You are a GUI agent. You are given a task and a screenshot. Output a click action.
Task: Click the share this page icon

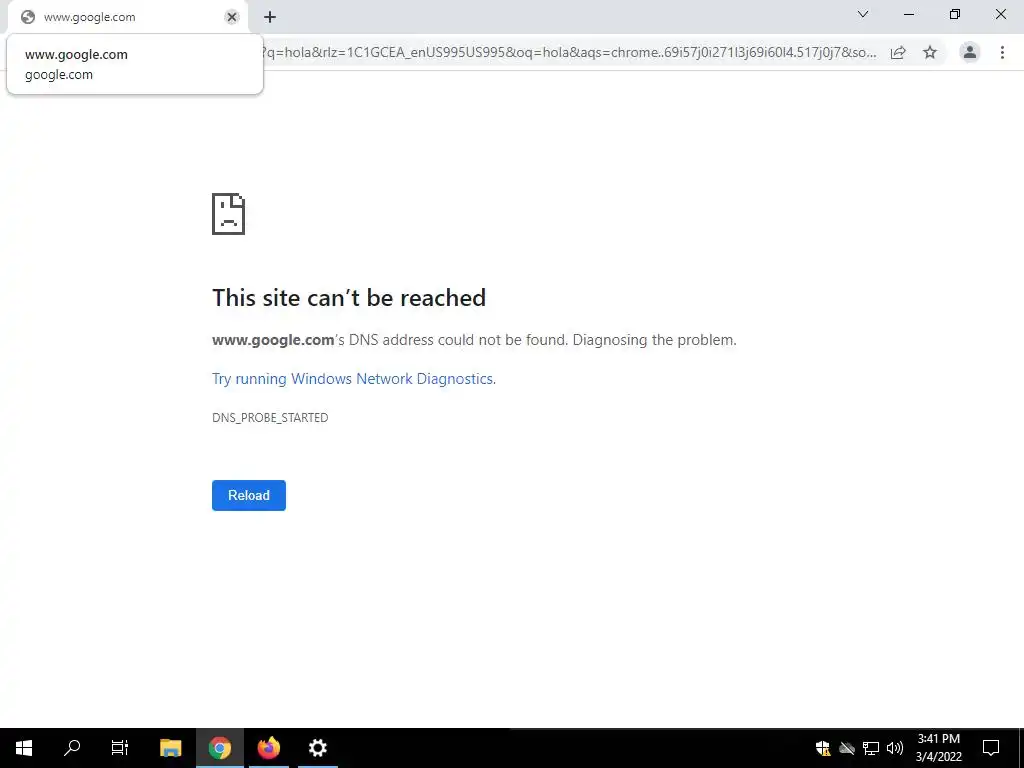click(x=898, y=52)
